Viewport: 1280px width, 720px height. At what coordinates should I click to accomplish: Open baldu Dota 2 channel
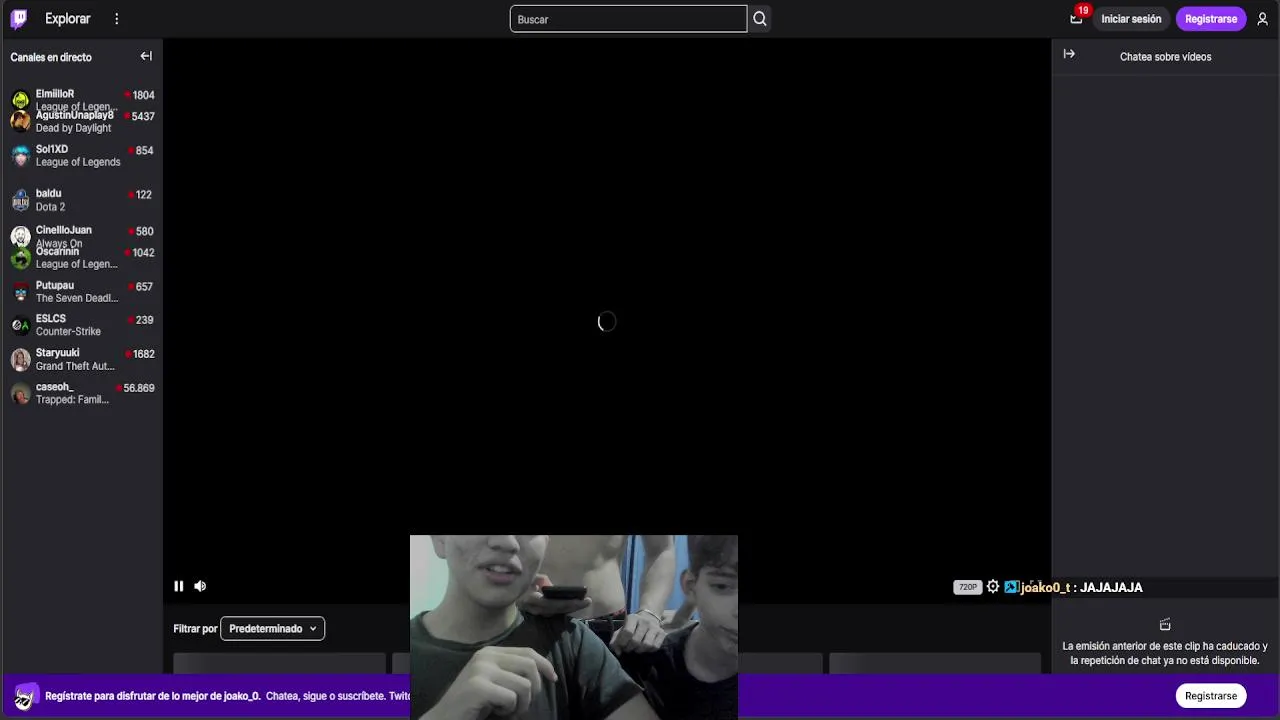click(x=82, y=200)
